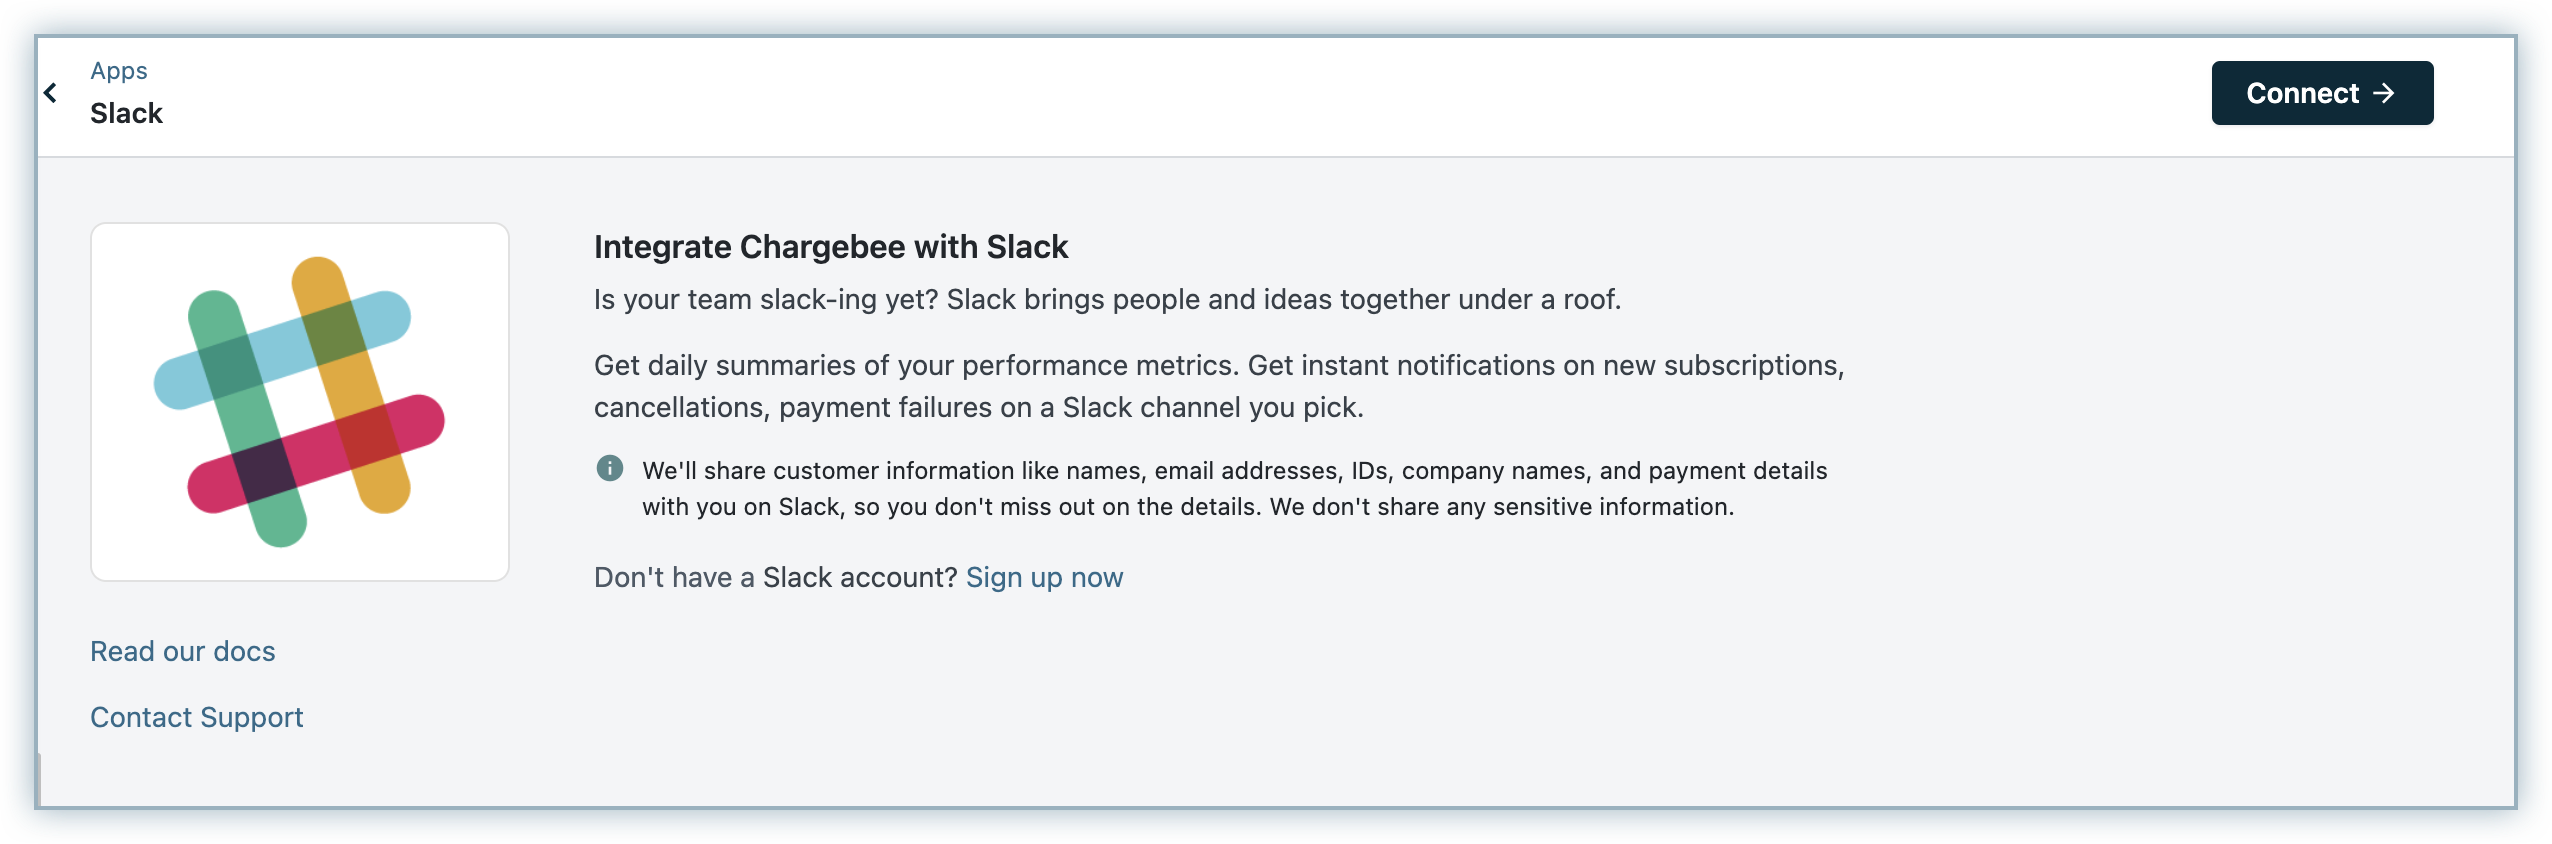Open the Read our docs link

pos(183,652)
